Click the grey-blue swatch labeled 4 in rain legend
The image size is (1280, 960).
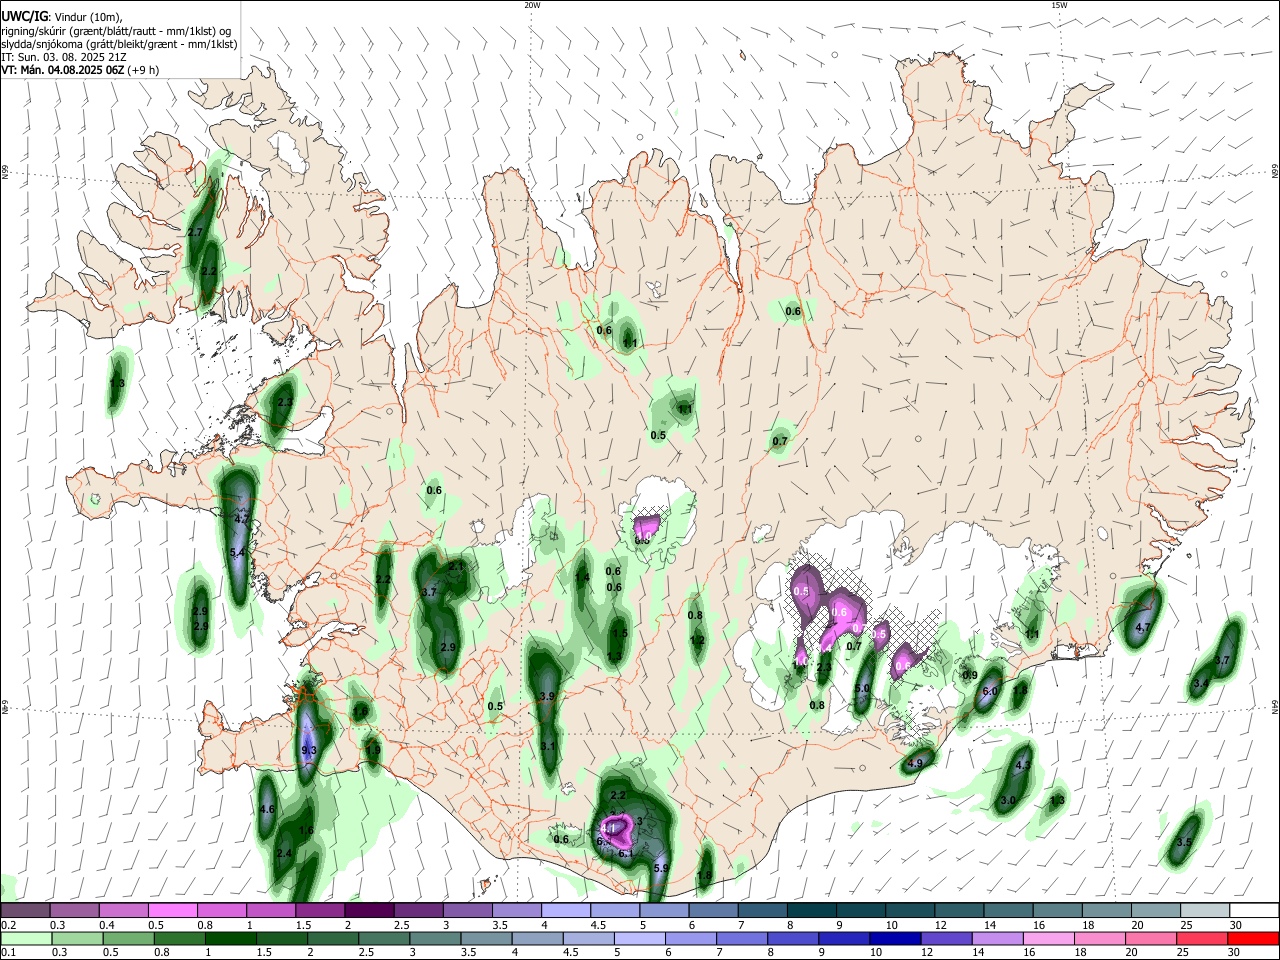pyautogui.click(x=537, y=939)
